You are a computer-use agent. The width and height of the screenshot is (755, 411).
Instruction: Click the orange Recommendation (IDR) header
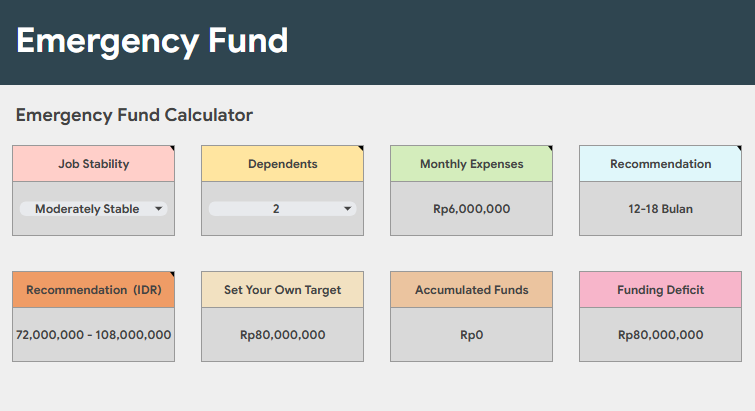tap(94, 290)
